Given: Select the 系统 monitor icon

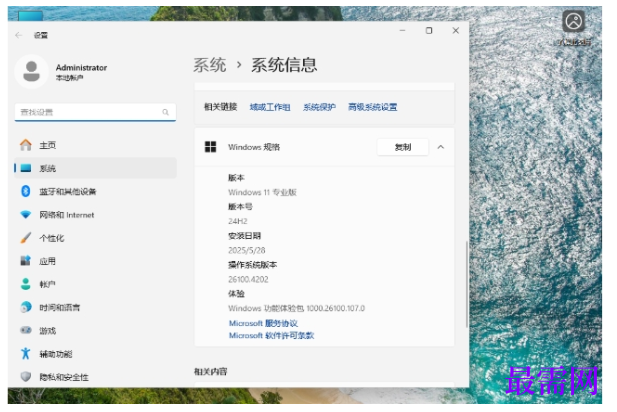Looking at the screenshot, I should tap(26, 168).
